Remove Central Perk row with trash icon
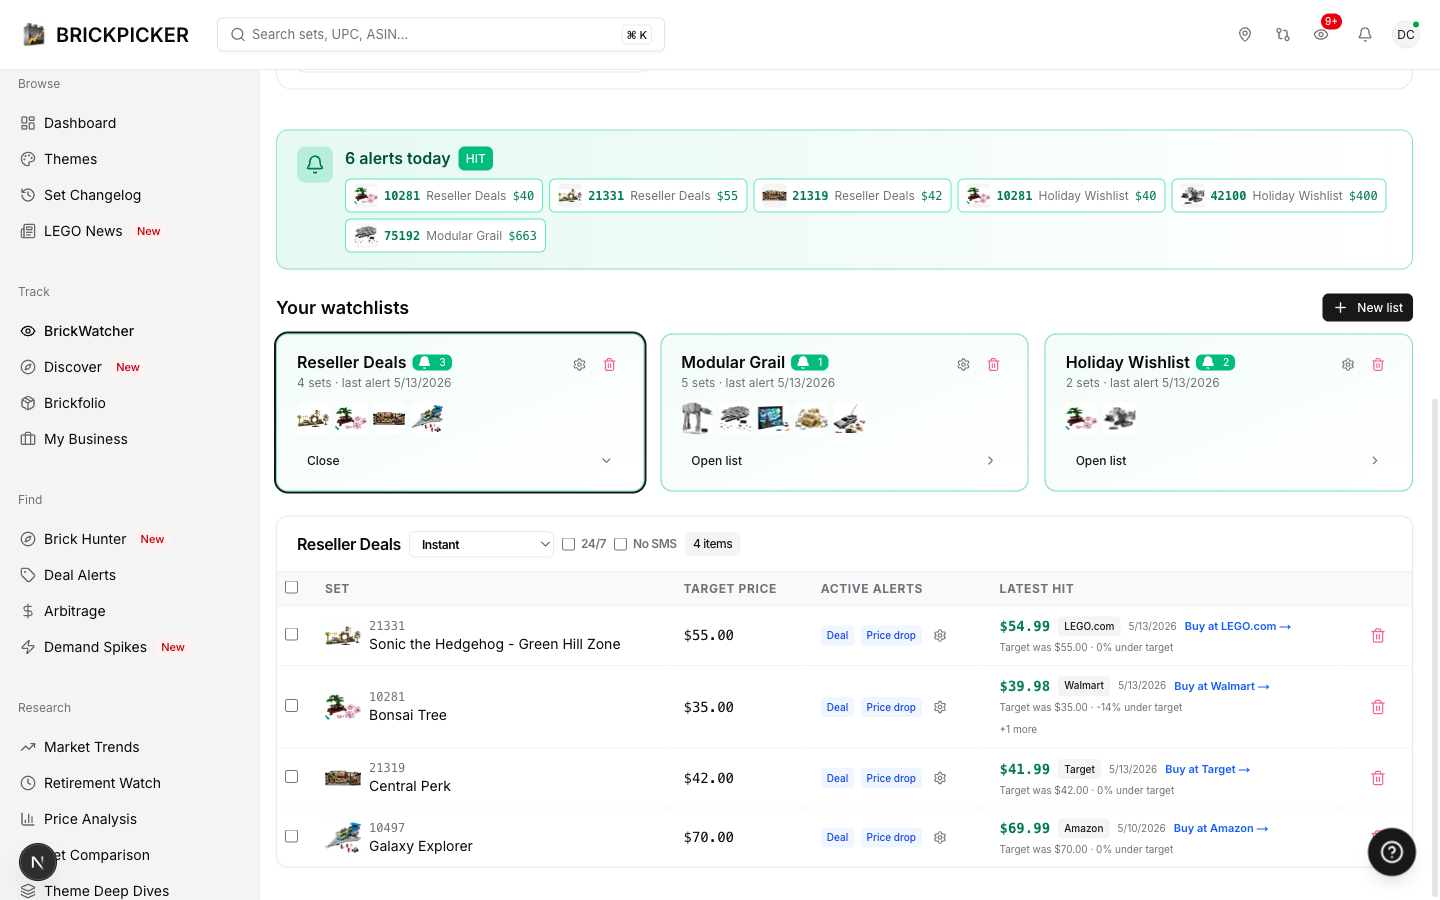Screen dimensions: 1440x900 (1378, 778)
